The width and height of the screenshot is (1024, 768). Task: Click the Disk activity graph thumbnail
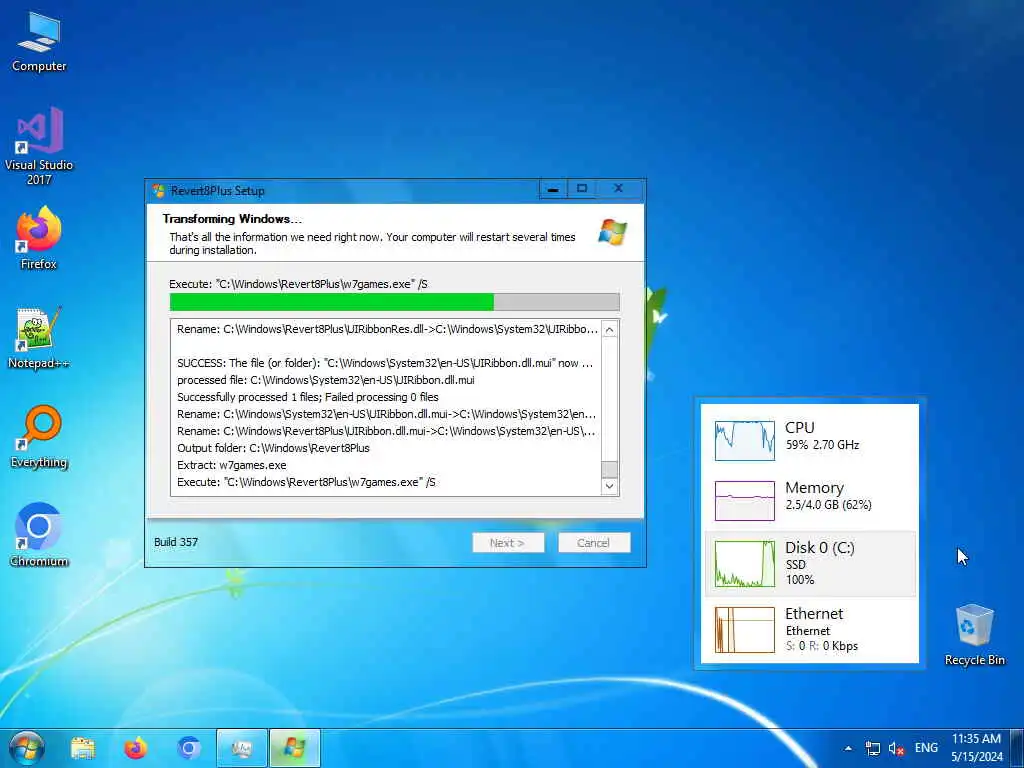point(744,564)
